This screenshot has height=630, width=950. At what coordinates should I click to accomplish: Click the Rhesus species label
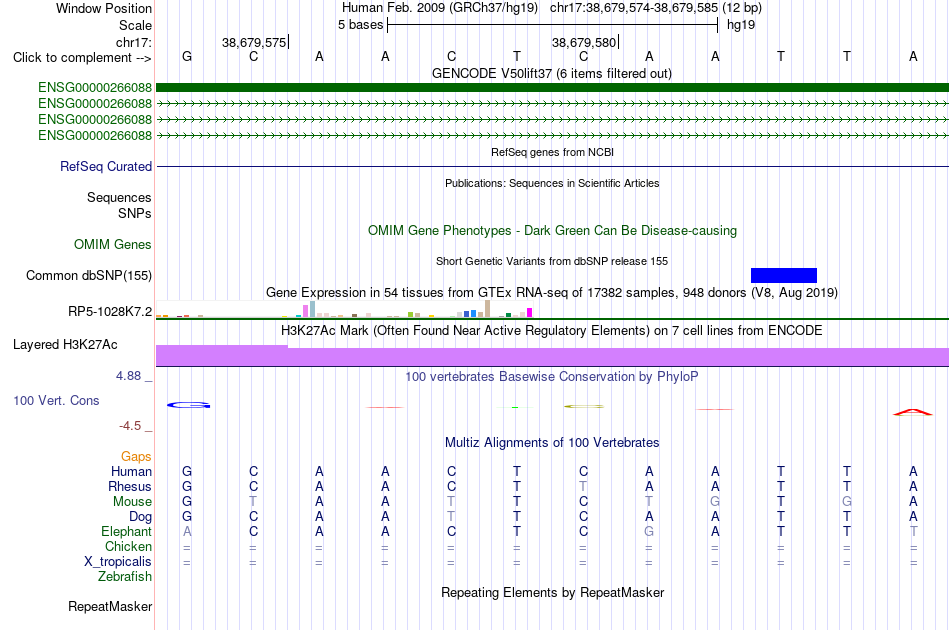130,486
